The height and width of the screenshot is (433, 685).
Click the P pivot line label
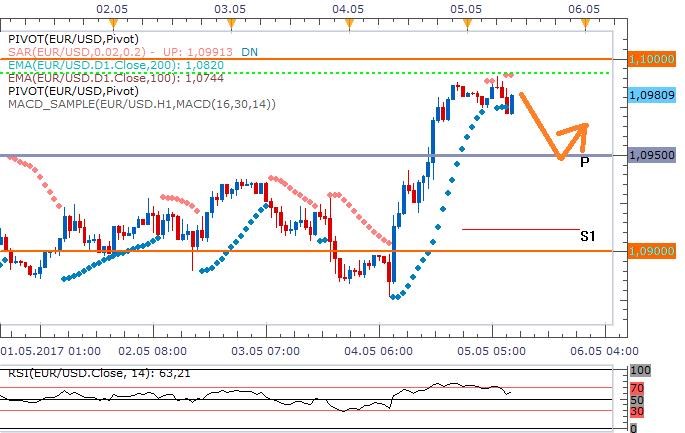coord(584,161)
